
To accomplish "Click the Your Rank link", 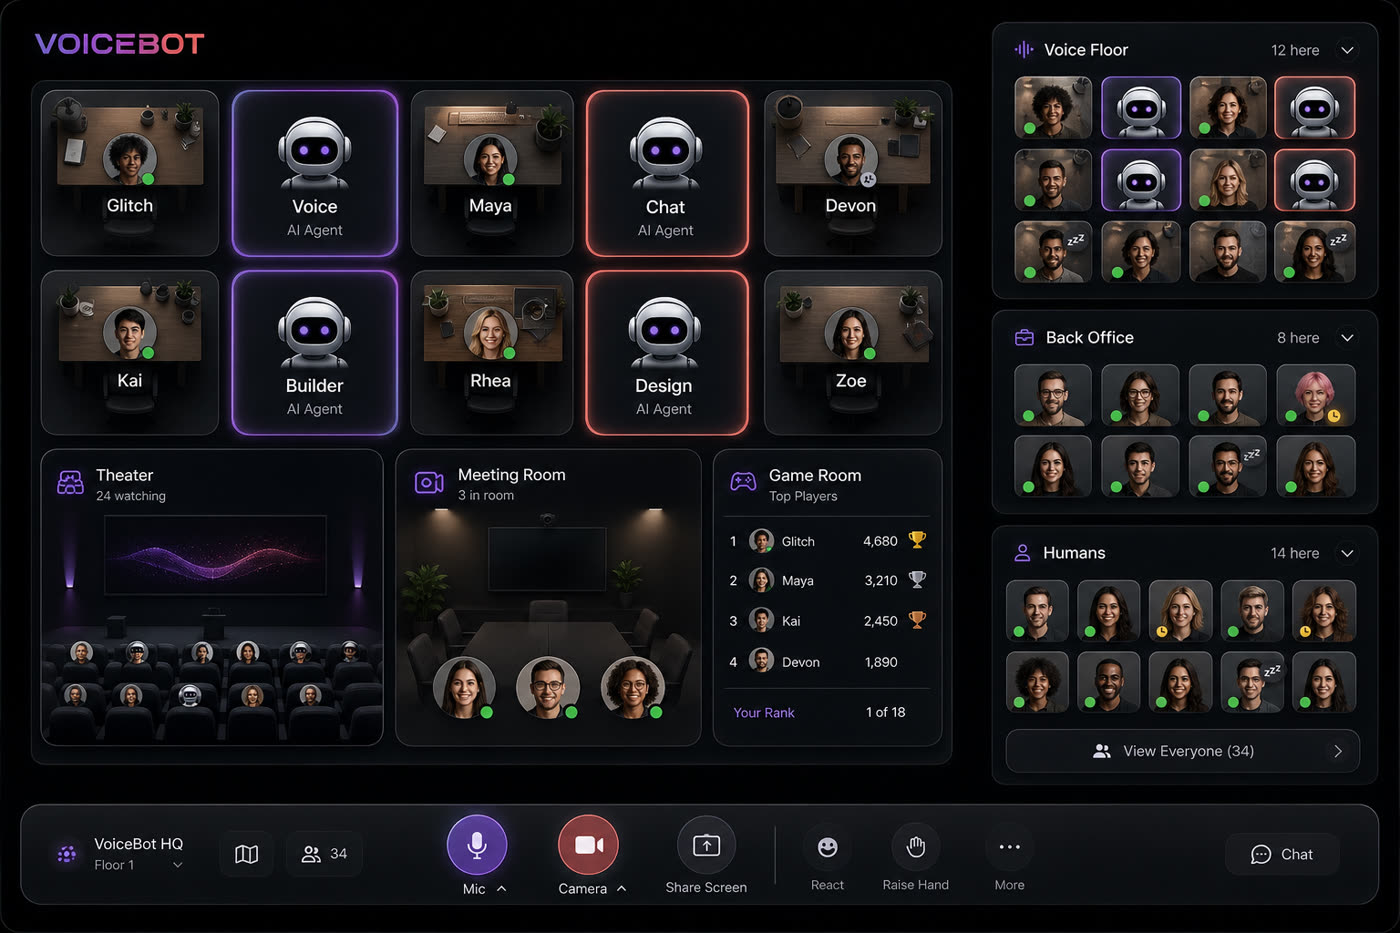I will 764,713.
